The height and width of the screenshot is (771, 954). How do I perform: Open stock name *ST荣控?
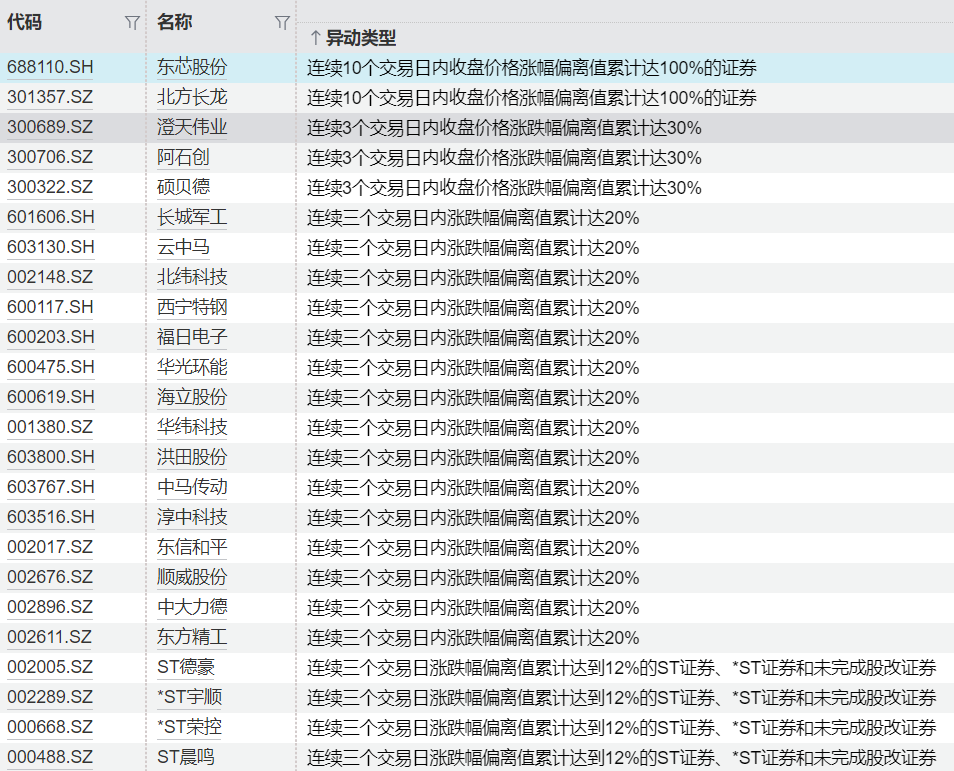[189, 727]
